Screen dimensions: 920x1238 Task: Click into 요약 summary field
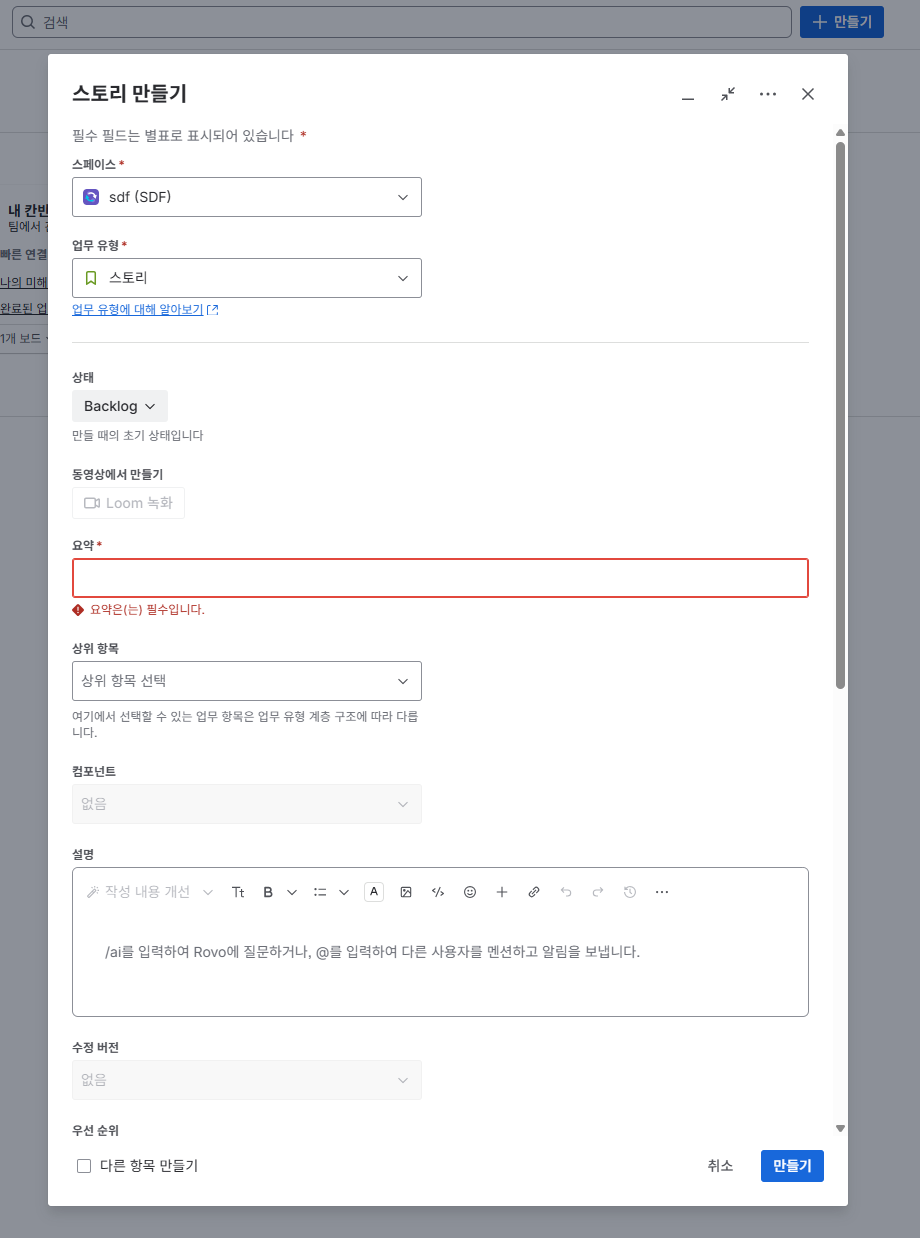440,578
